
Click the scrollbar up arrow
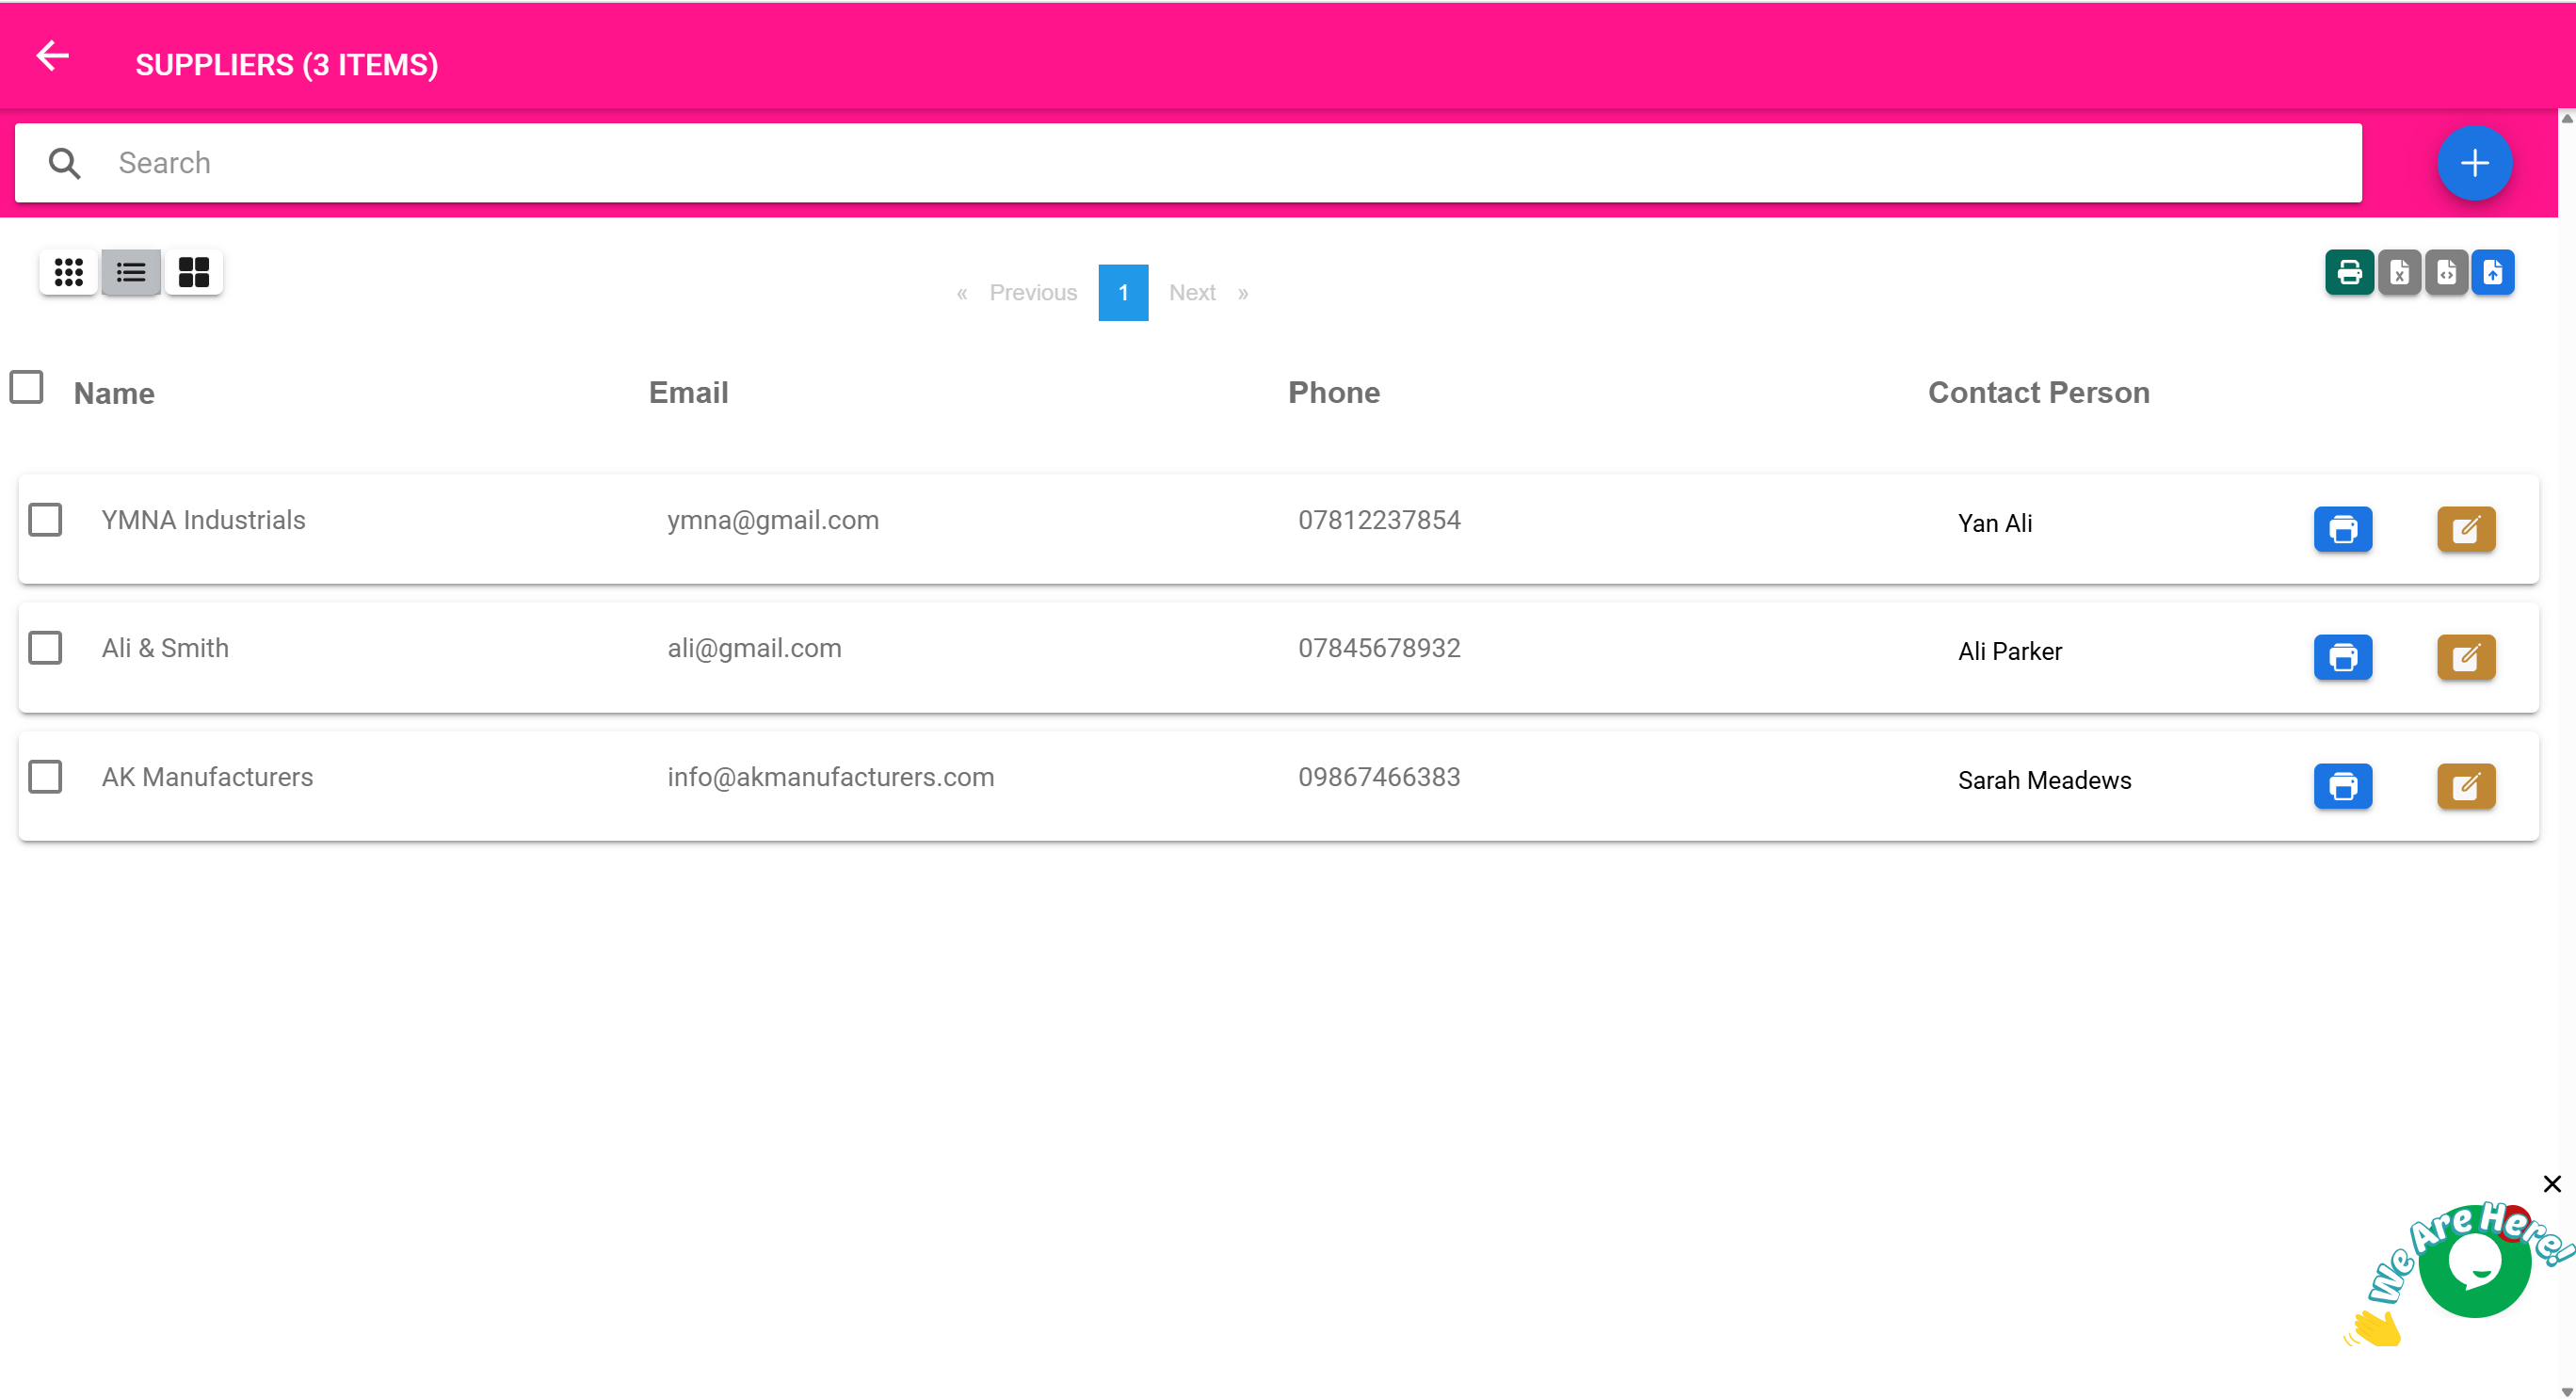point(2566,118)
